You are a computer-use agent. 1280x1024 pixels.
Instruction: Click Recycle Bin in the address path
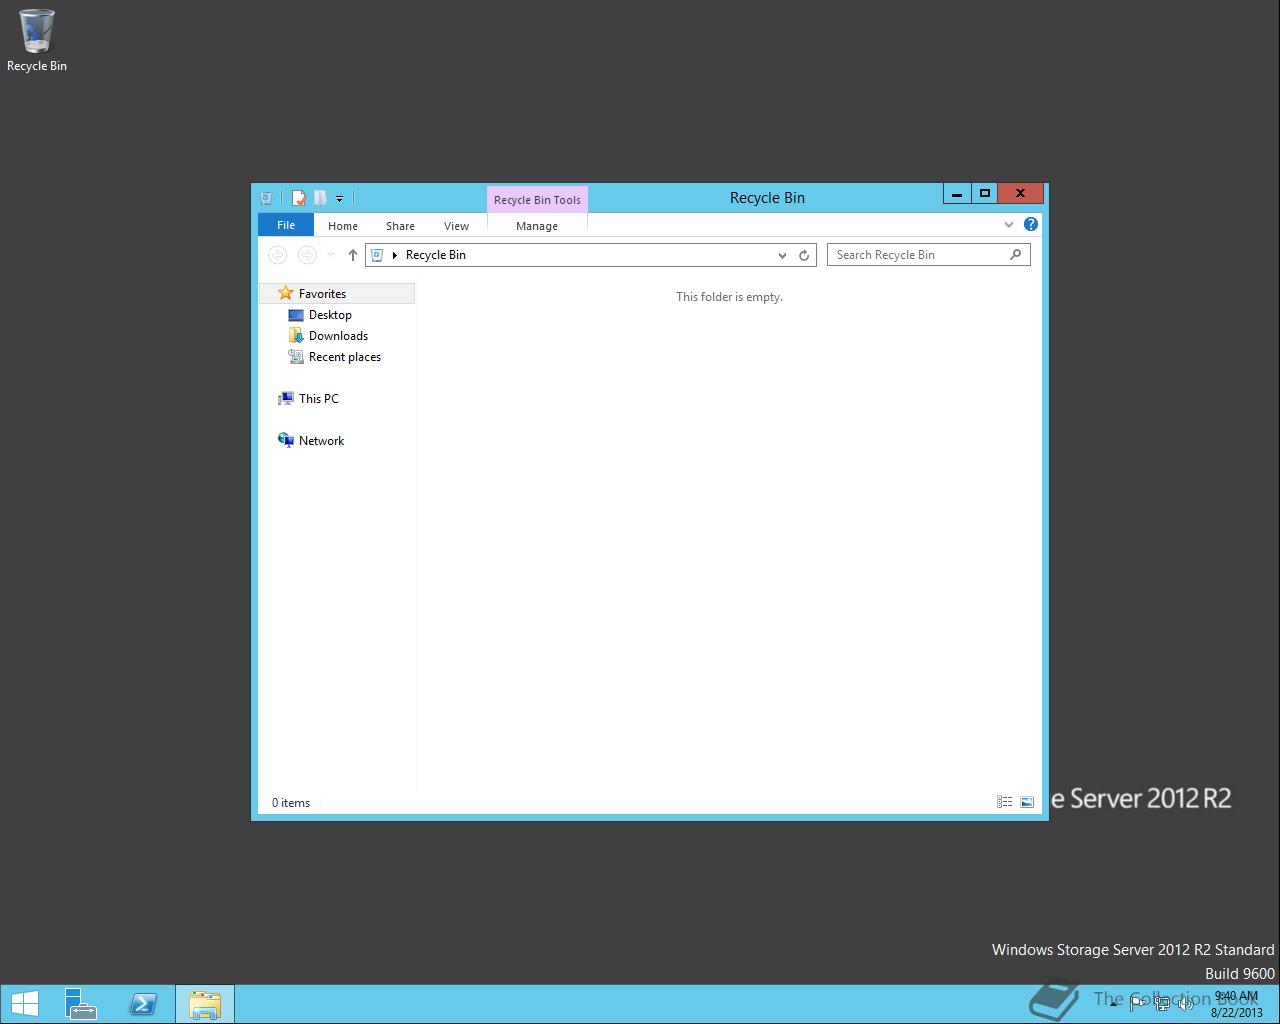pos(436,255)
